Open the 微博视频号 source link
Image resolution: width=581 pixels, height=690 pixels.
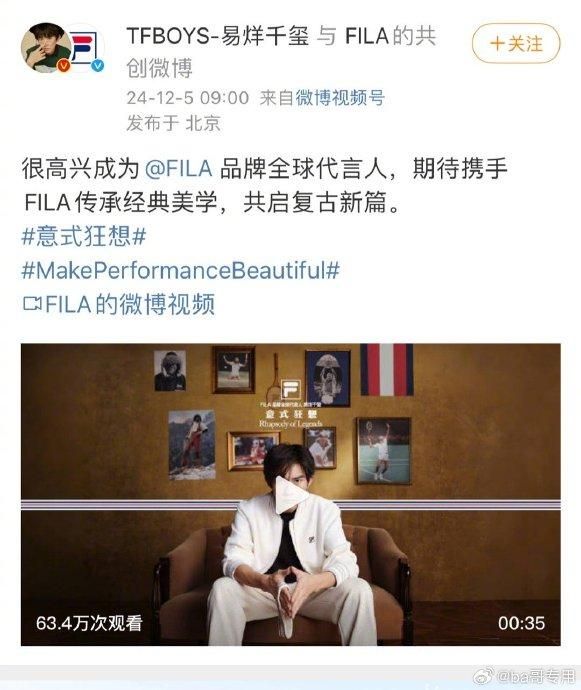(x=340, y=97)
